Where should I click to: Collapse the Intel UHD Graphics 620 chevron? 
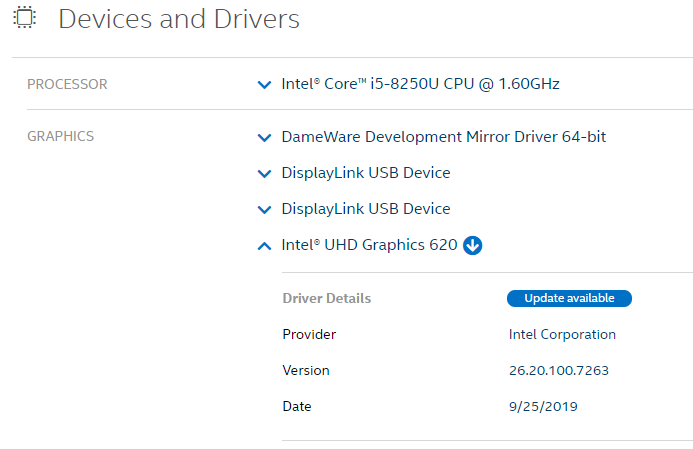[264, 246]
